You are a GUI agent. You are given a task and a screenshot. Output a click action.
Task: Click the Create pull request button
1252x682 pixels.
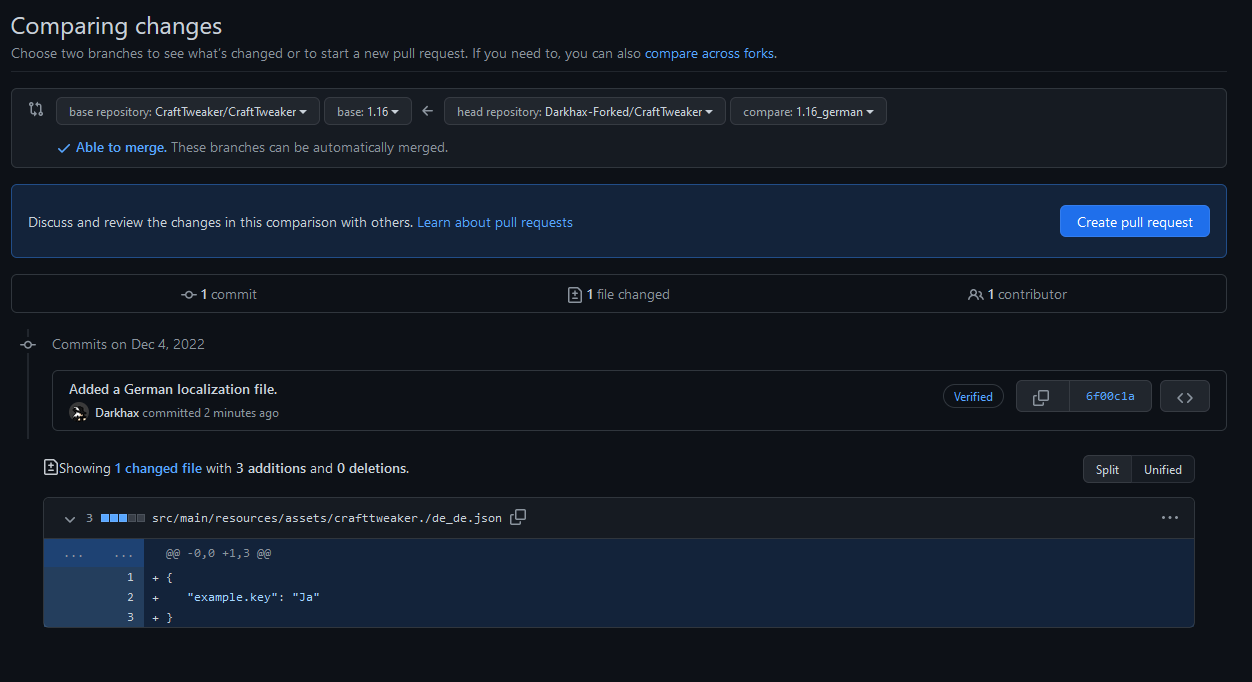click(x=1134, y=222)
